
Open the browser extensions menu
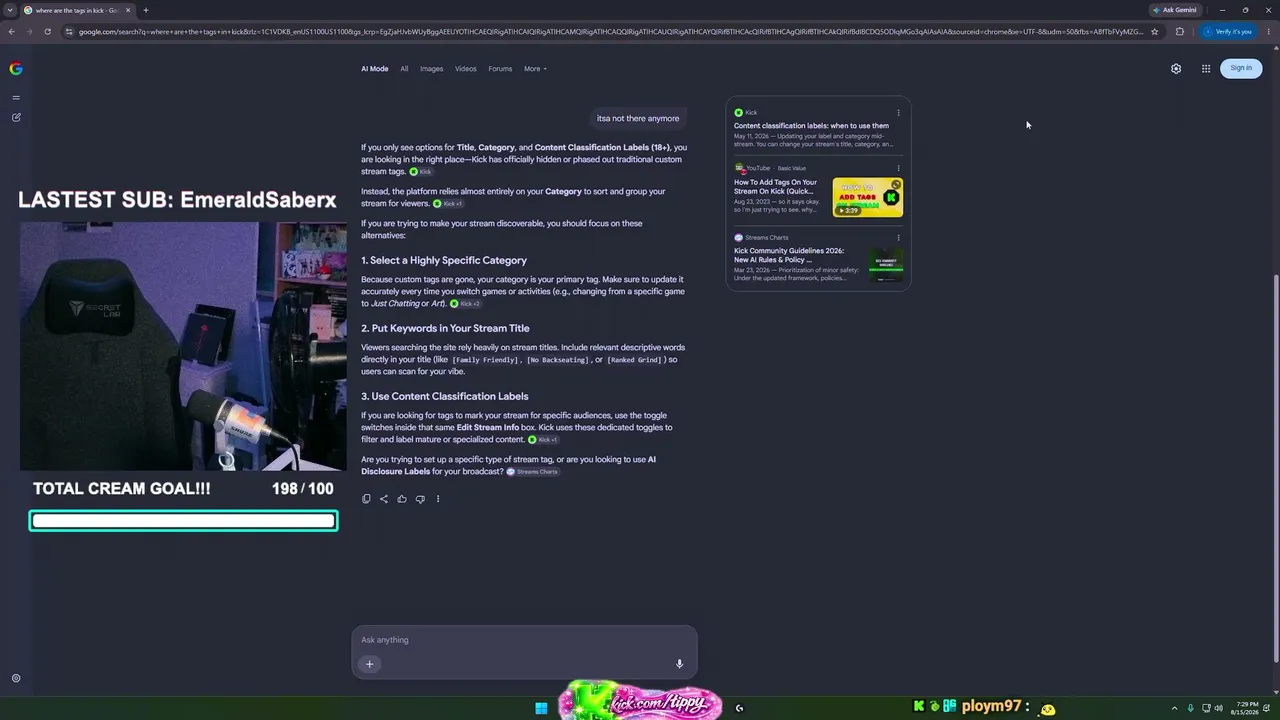pyautogui.click(x=1180, y=31)
